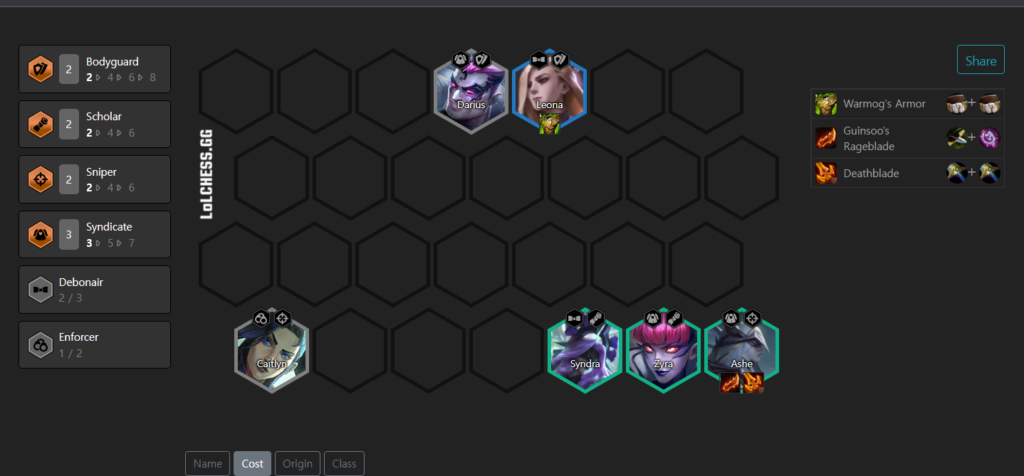Click the Guinsoo's Rageblade item icon in list
Viewport: 1024px width, 476px height.
[825, 138]
